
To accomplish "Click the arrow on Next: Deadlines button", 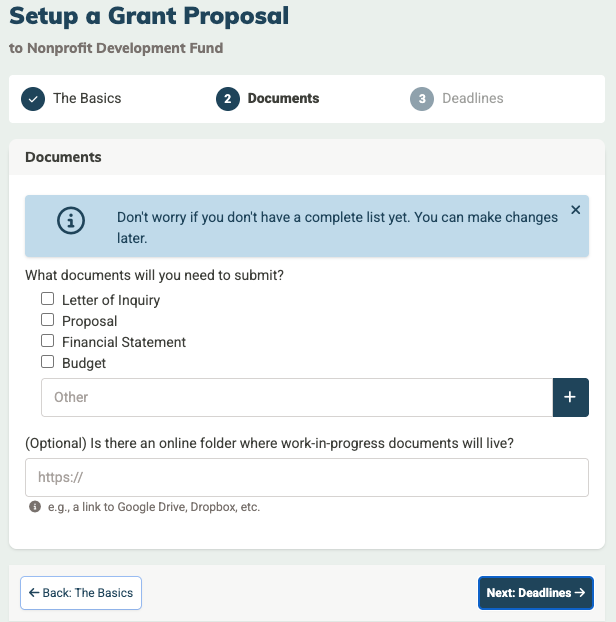I will point(580,593).
